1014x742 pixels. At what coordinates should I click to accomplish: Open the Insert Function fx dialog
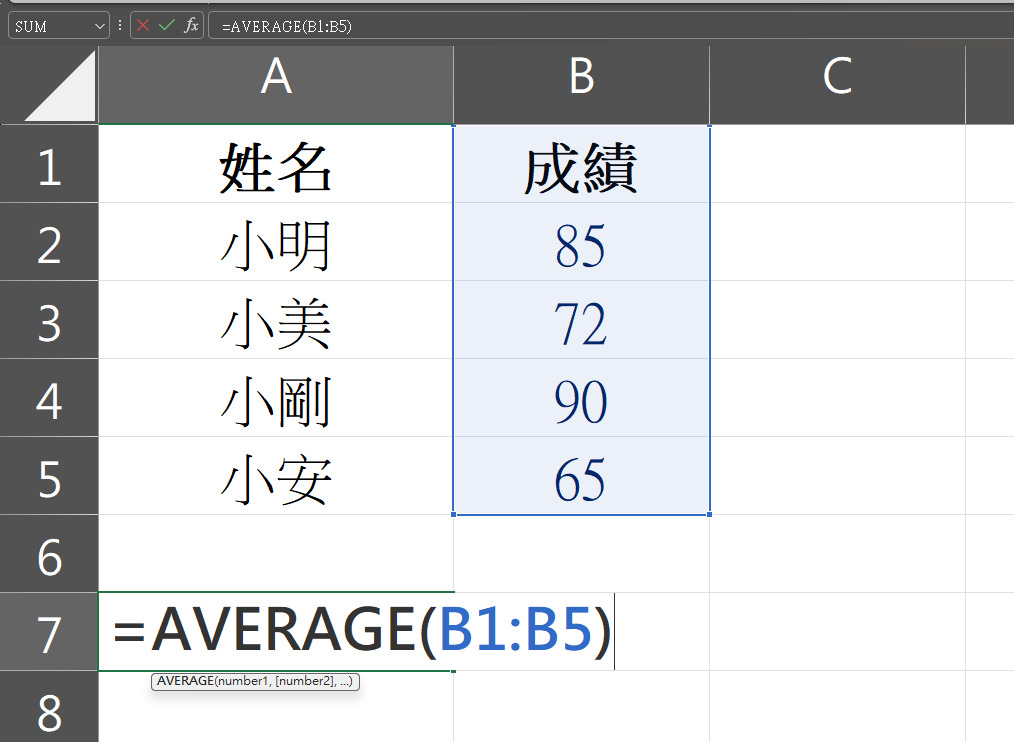(x=191, y=26)
